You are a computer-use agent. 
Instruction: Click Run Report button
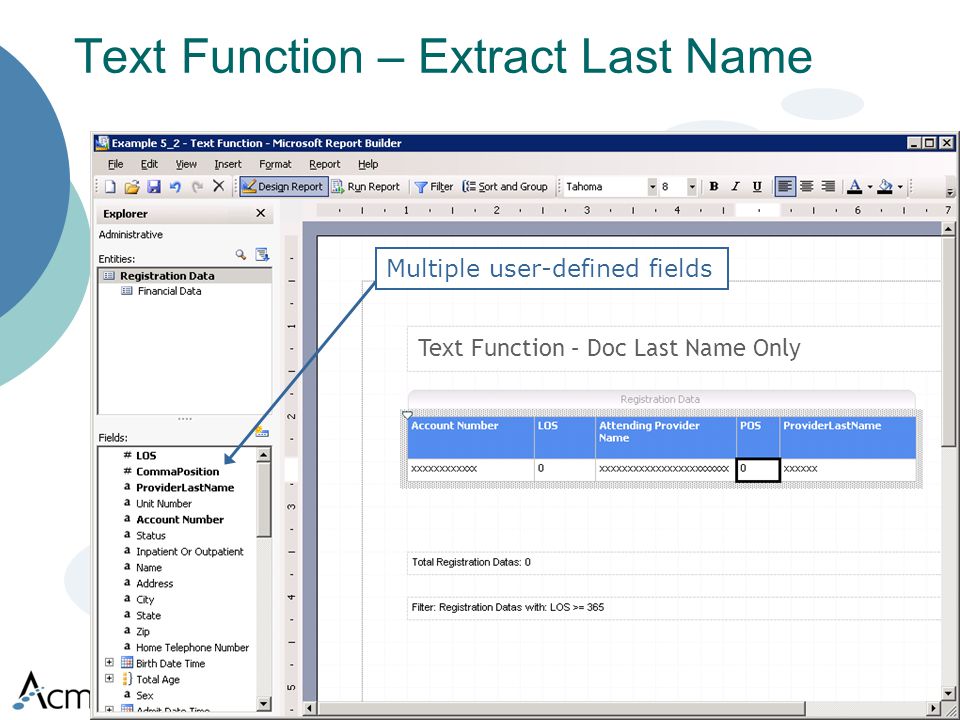(366, 187)
